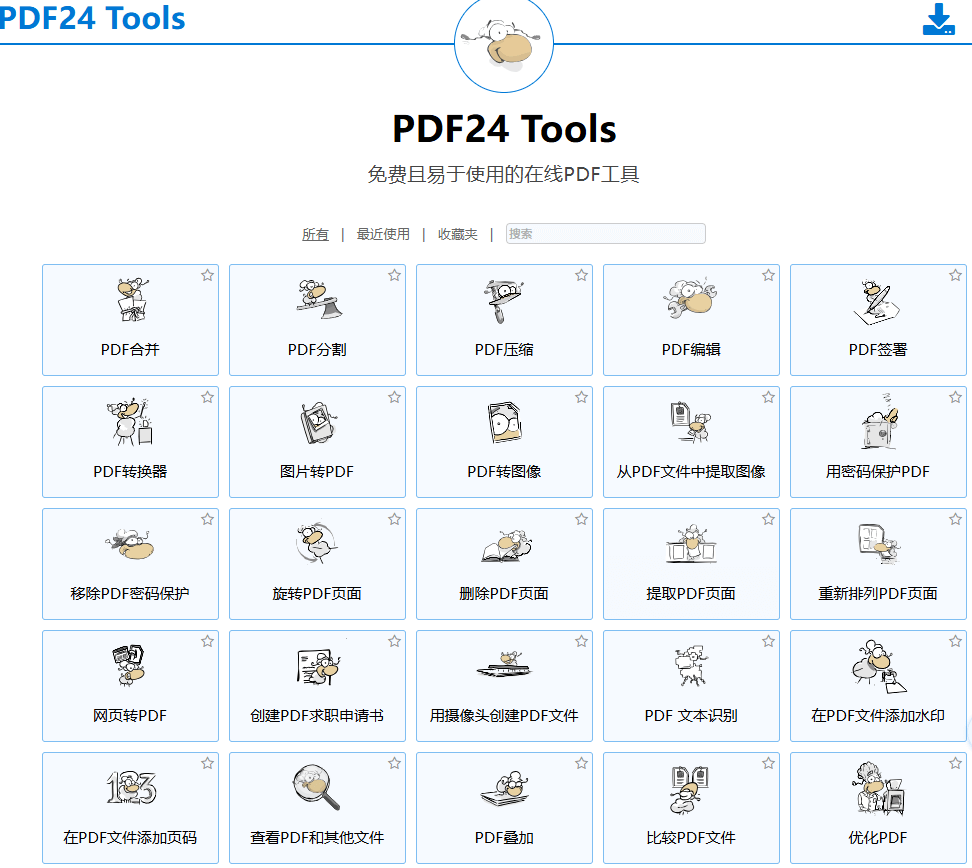The image size is (972, 868).
Task: Choose the 图片转PDF tool icon
Action: tap(318, 423)
